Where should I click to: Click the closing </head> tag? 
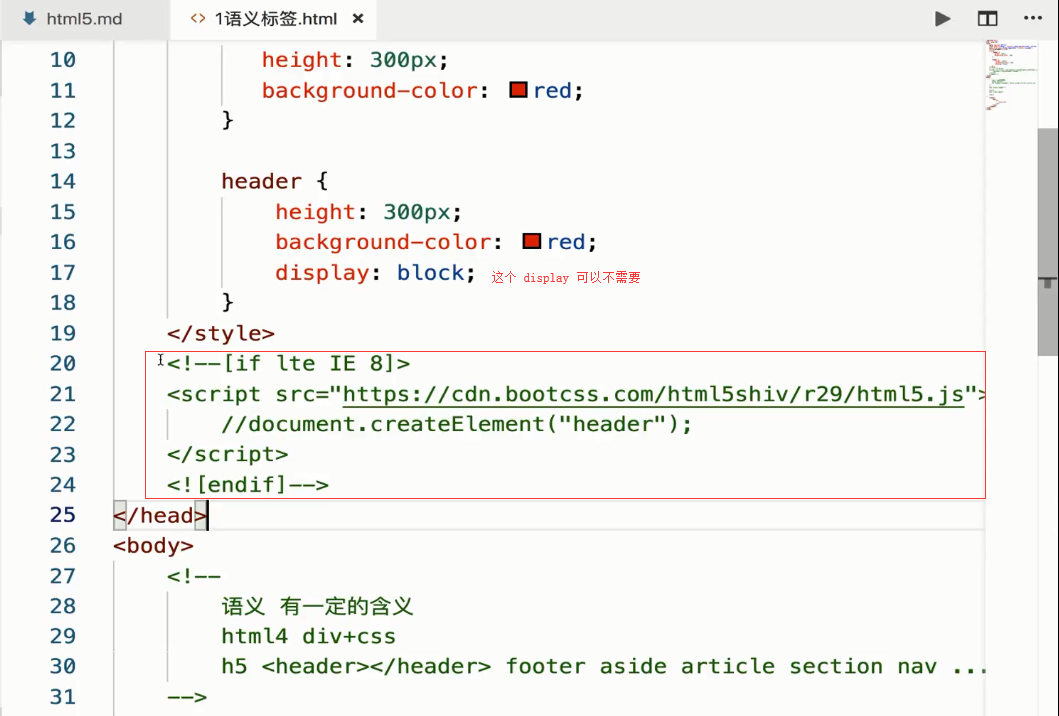[160, 515]
